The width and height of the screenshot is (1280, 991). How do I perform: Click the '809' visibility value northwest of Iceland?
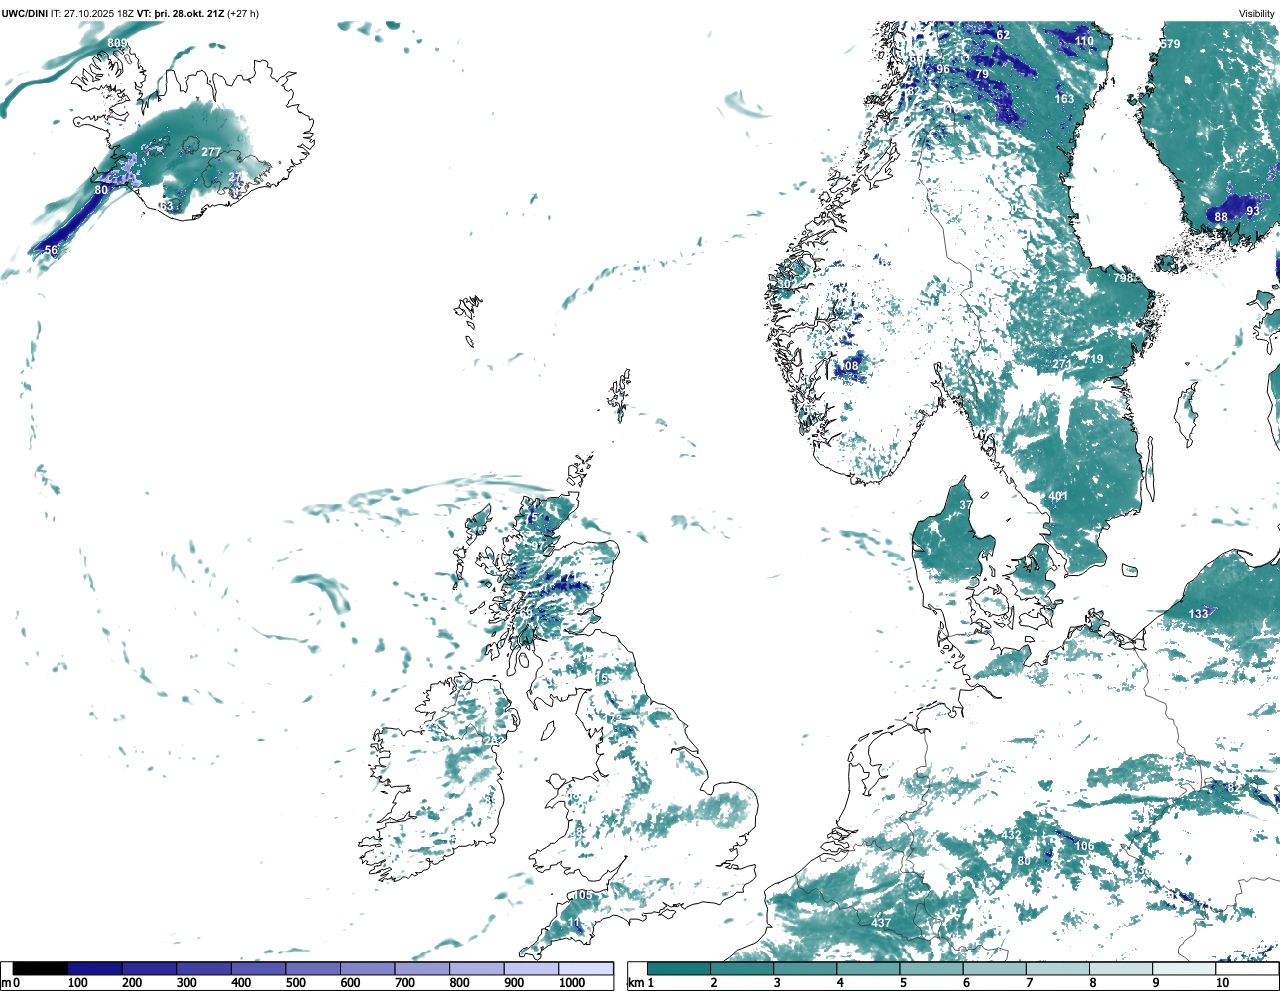pyautogui.click(x=117, y=43)
